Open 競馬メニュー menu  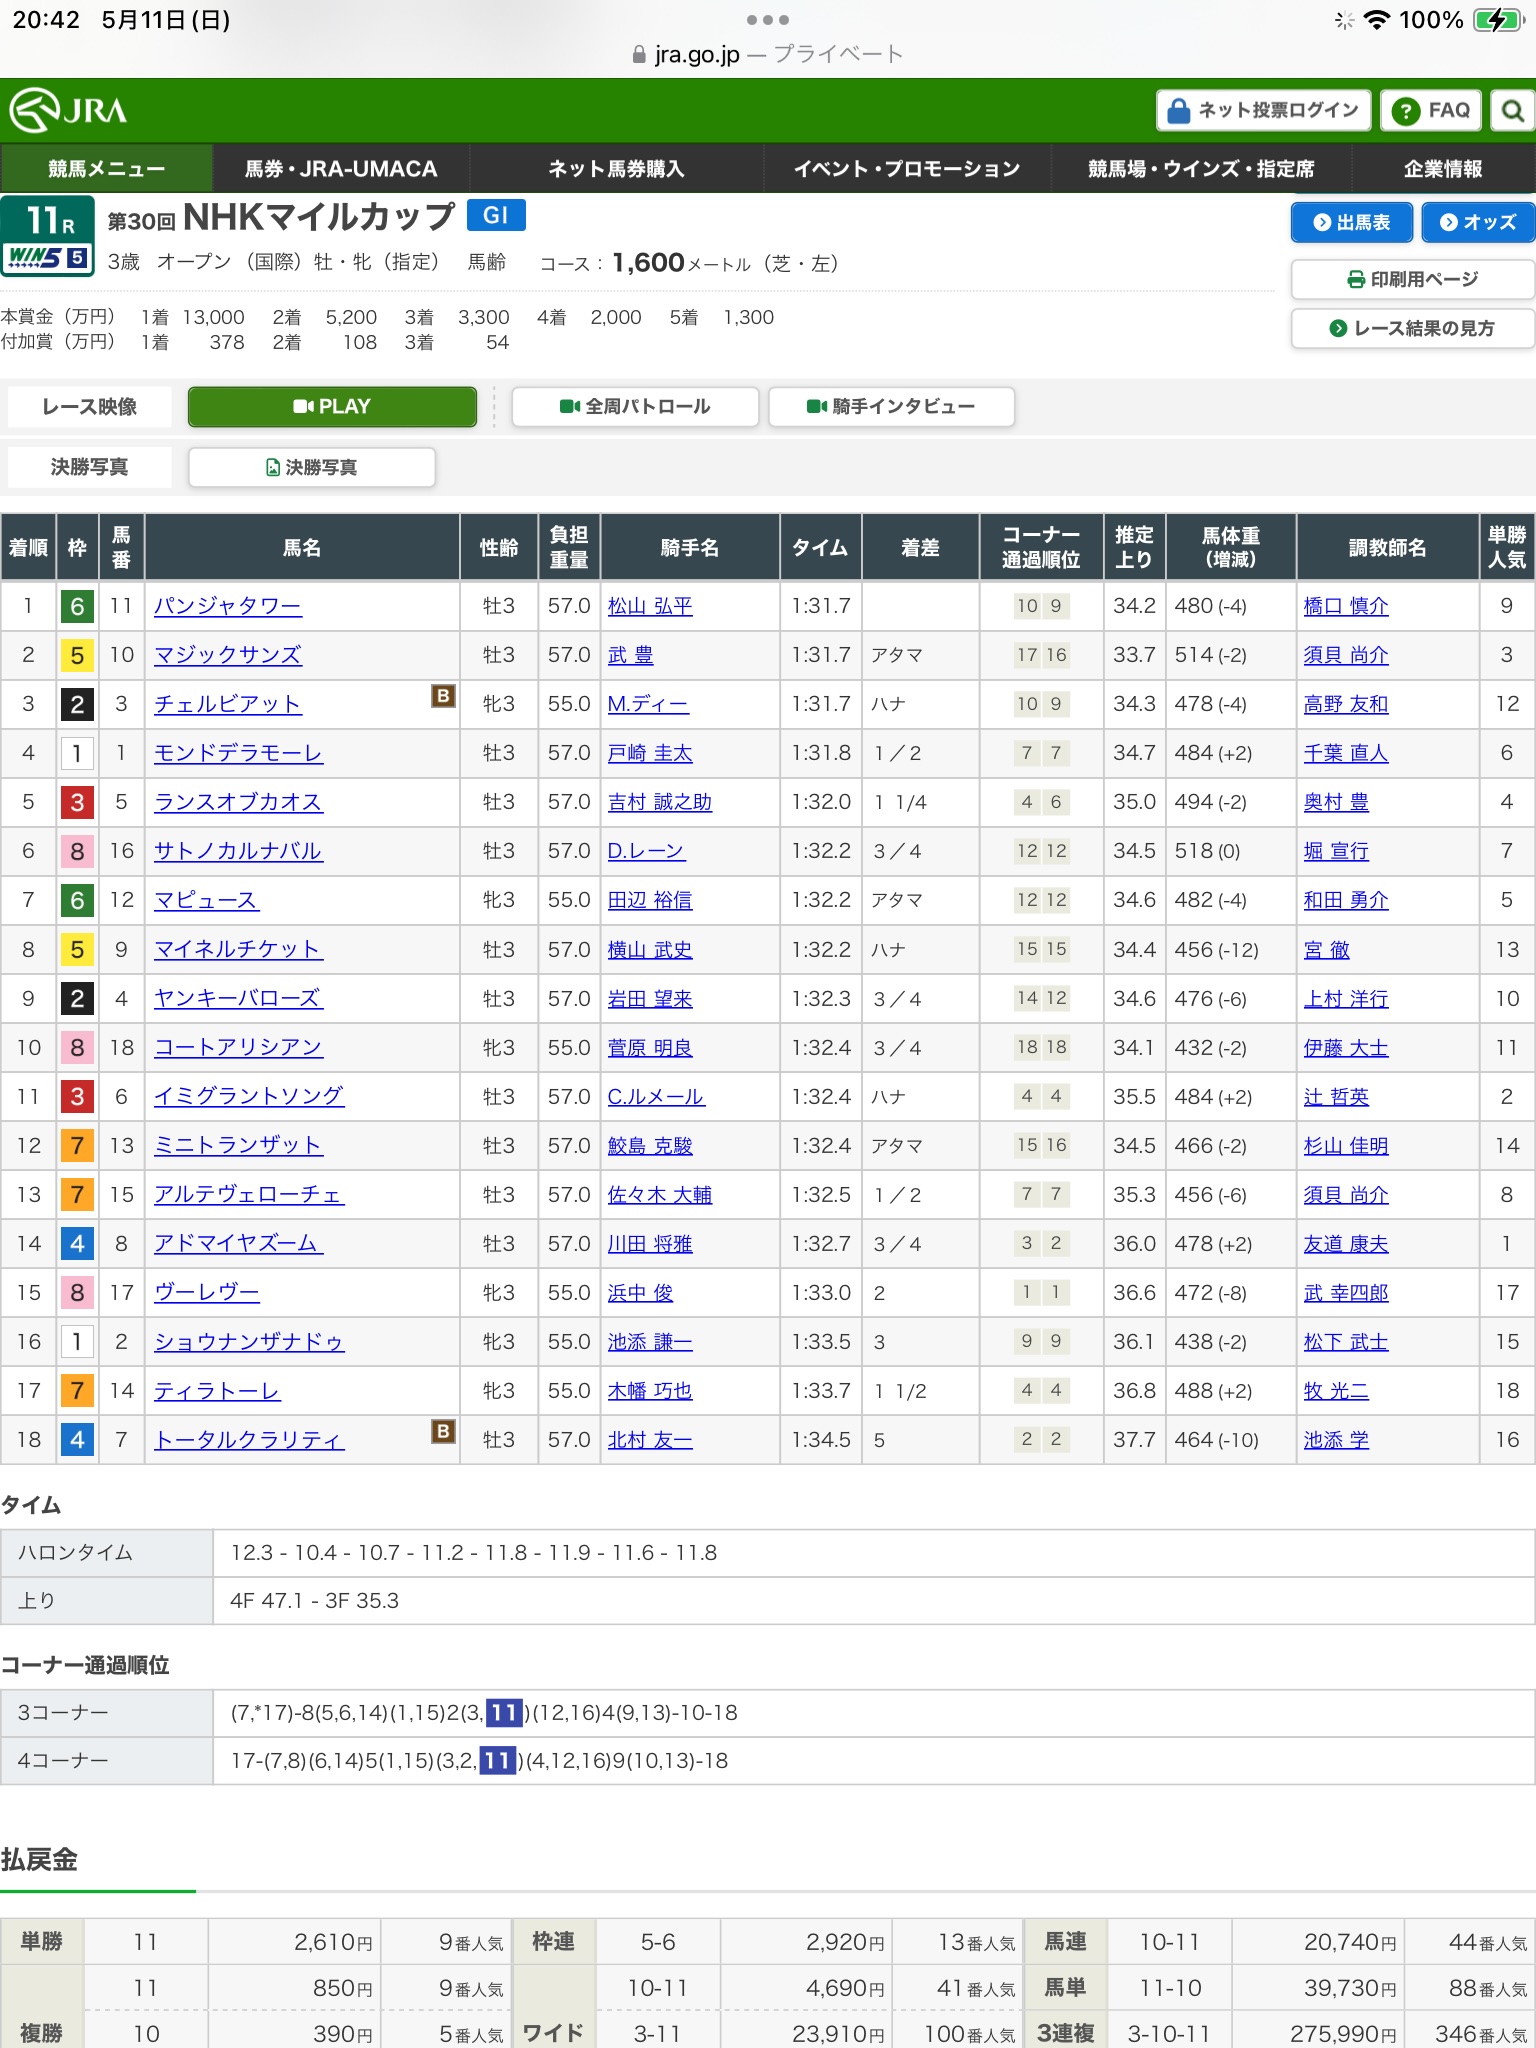tap(106, 168)
